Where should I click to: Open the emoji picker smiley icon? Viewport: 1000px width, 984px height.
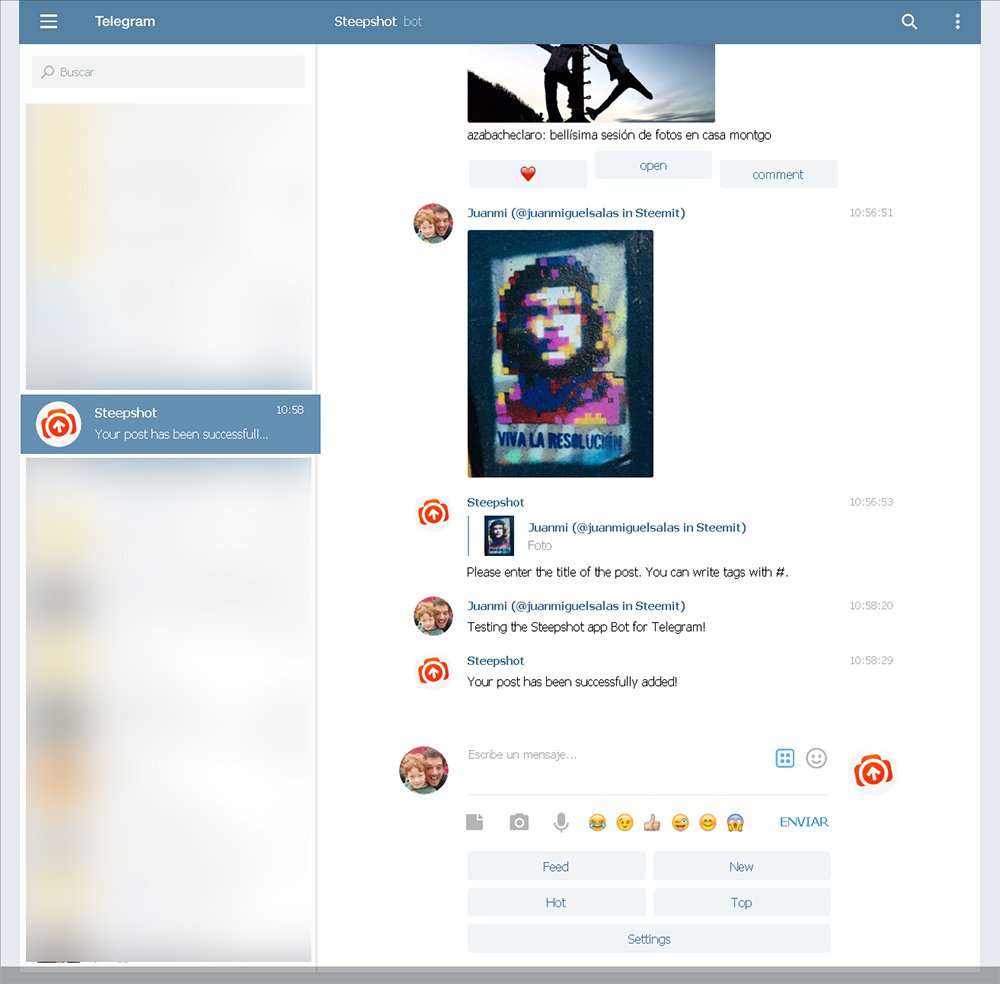click(816, 758)
